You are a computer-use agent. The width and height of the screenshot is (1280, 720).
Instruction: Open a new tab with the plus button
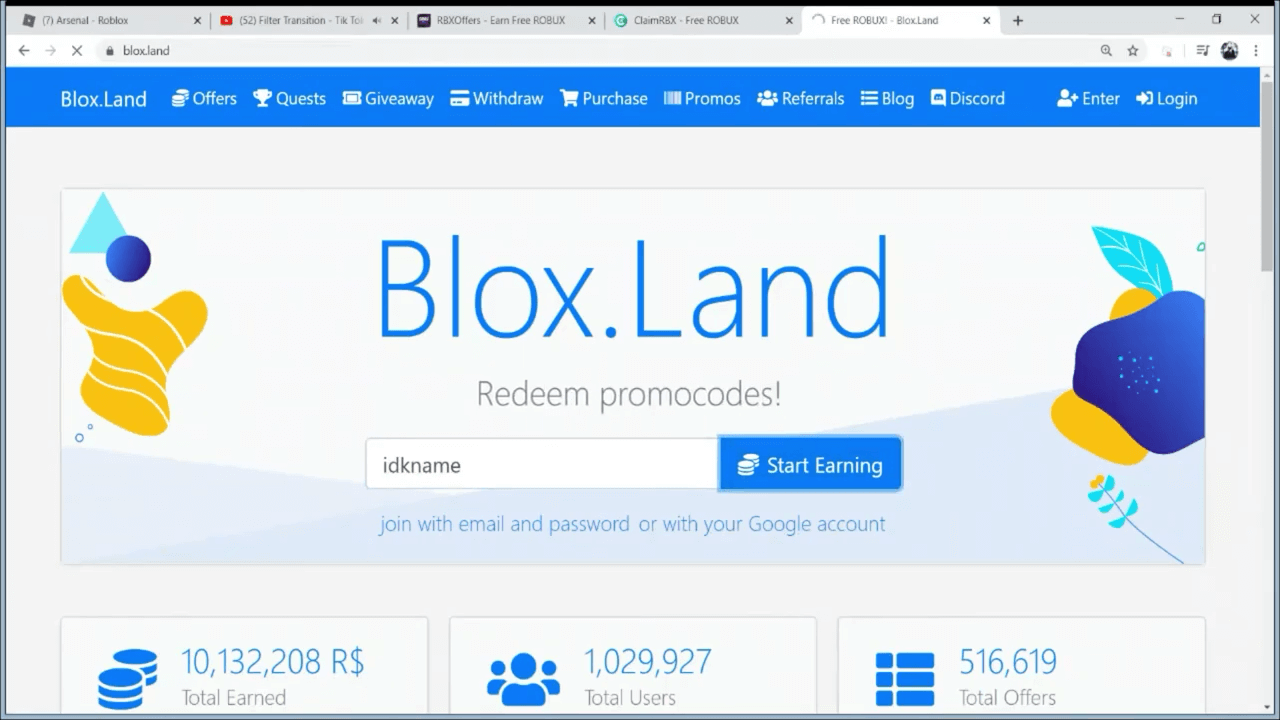coord(1018,20)
